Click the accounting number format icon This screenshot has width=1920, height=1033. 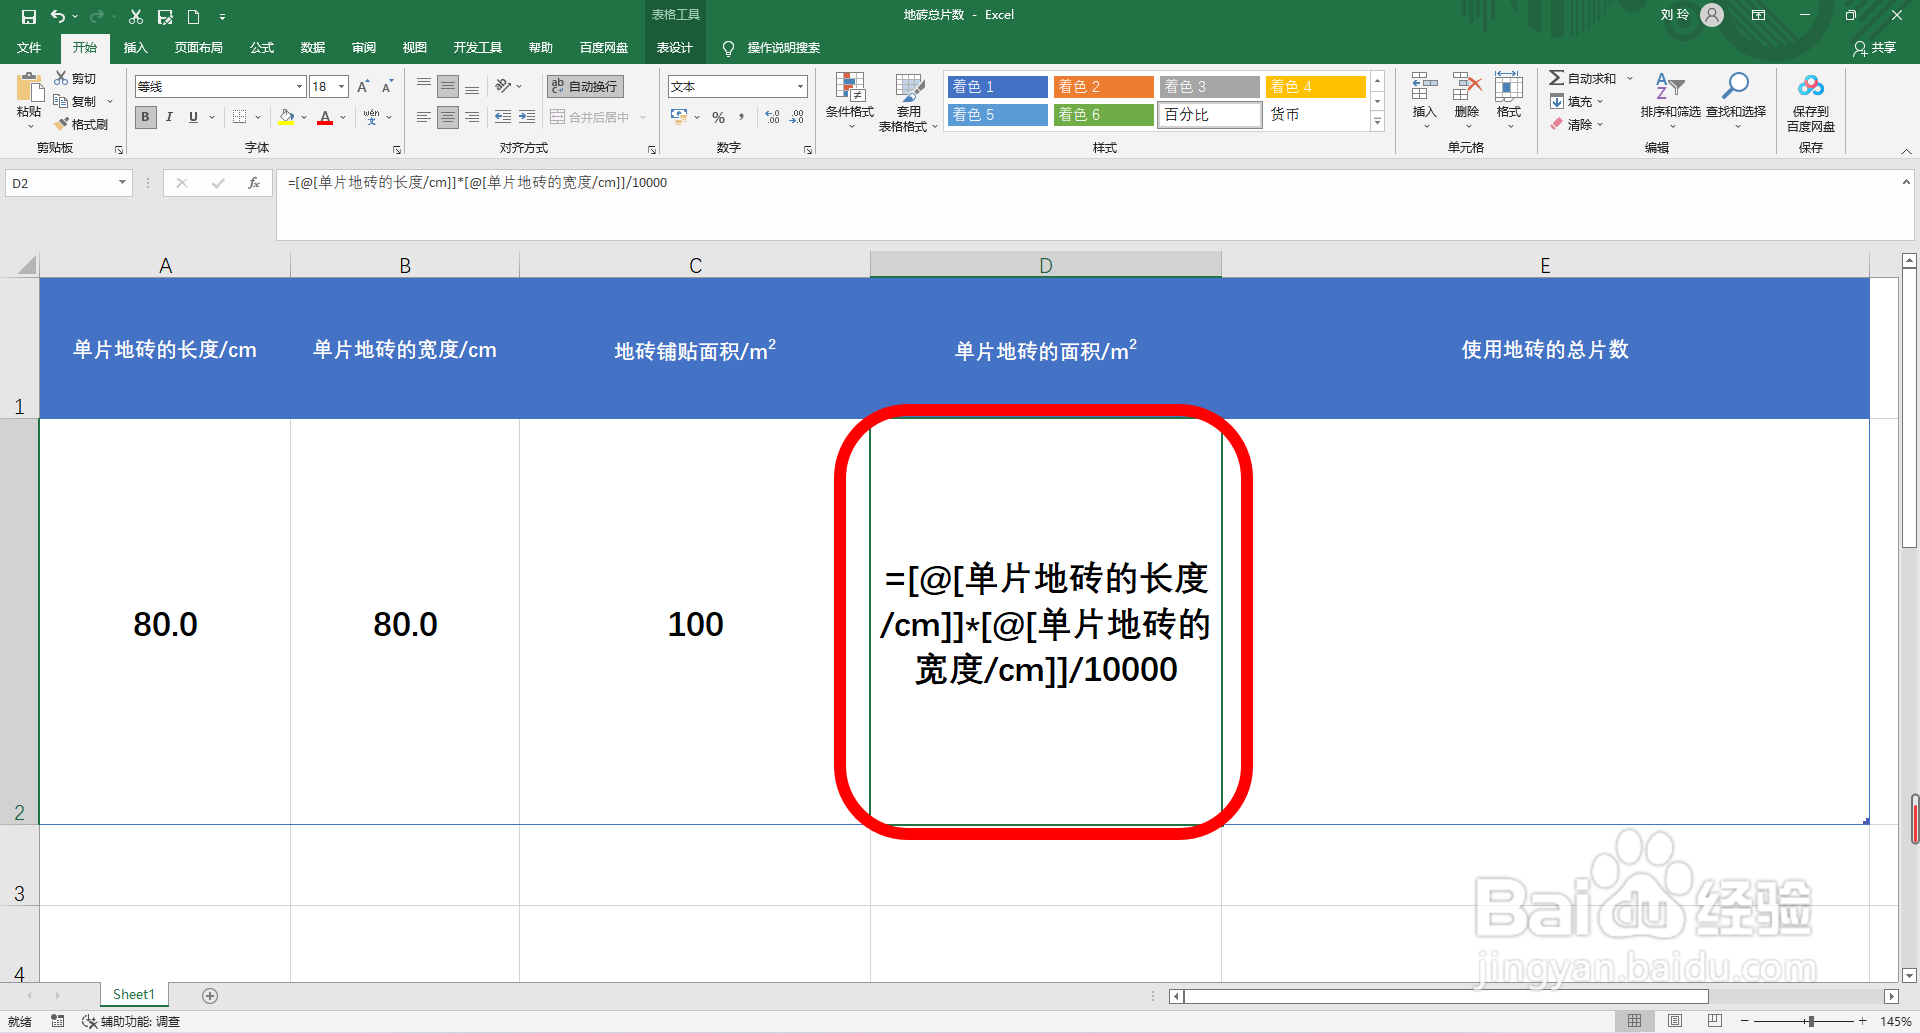tap(679, 117)
